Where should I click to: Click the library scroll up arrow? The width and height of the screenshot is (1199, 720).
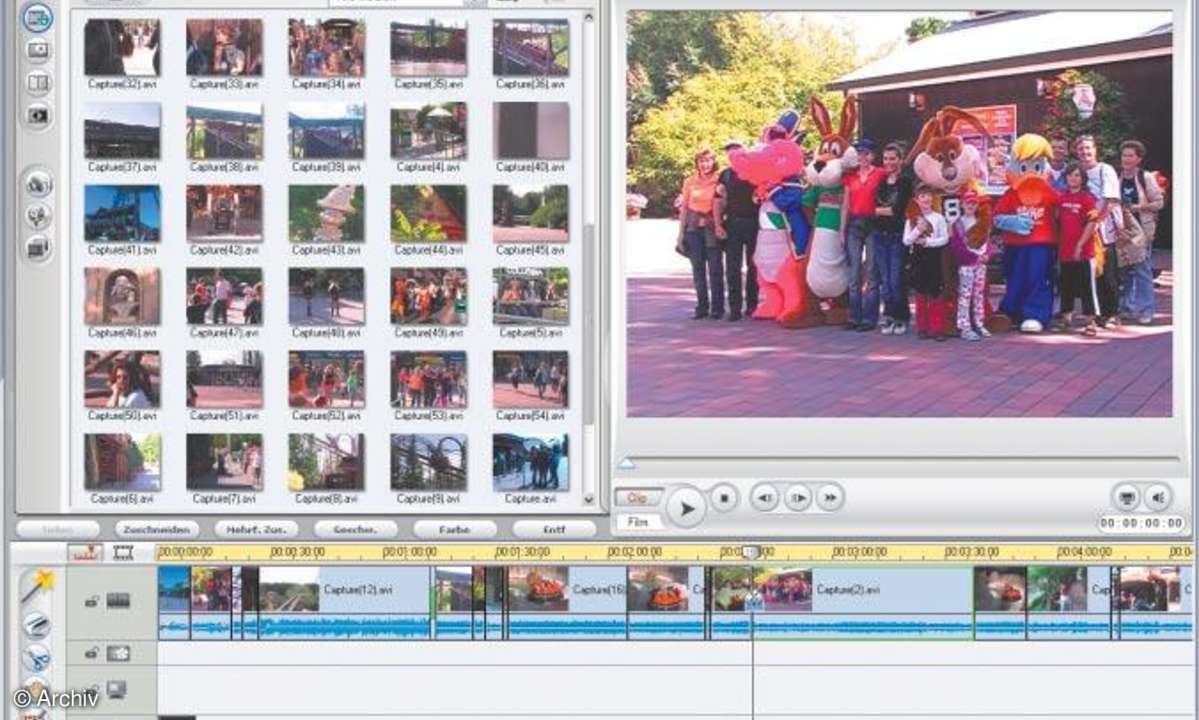click(x=588, y=17)
